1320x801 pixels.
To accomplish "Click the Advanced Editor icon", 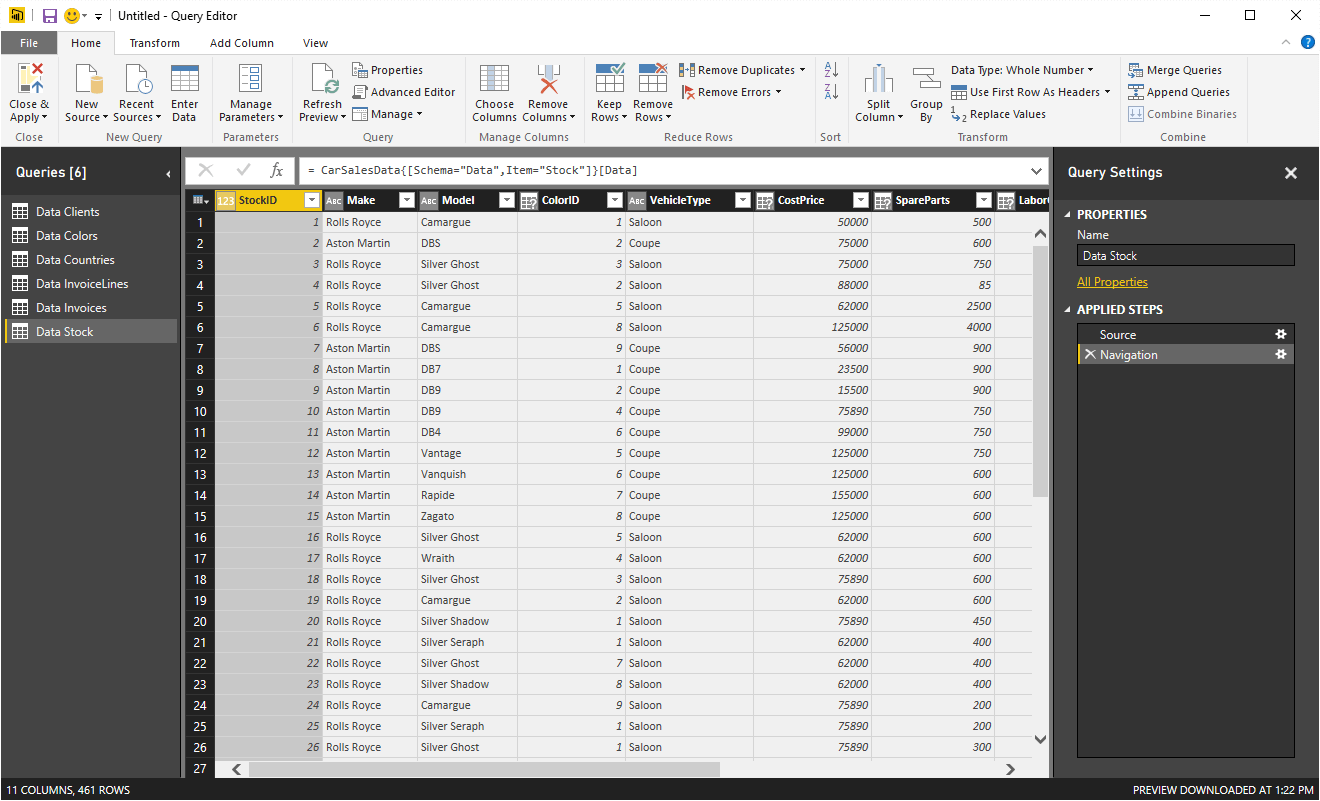I will pyautogui.click(x=361, y=92).
